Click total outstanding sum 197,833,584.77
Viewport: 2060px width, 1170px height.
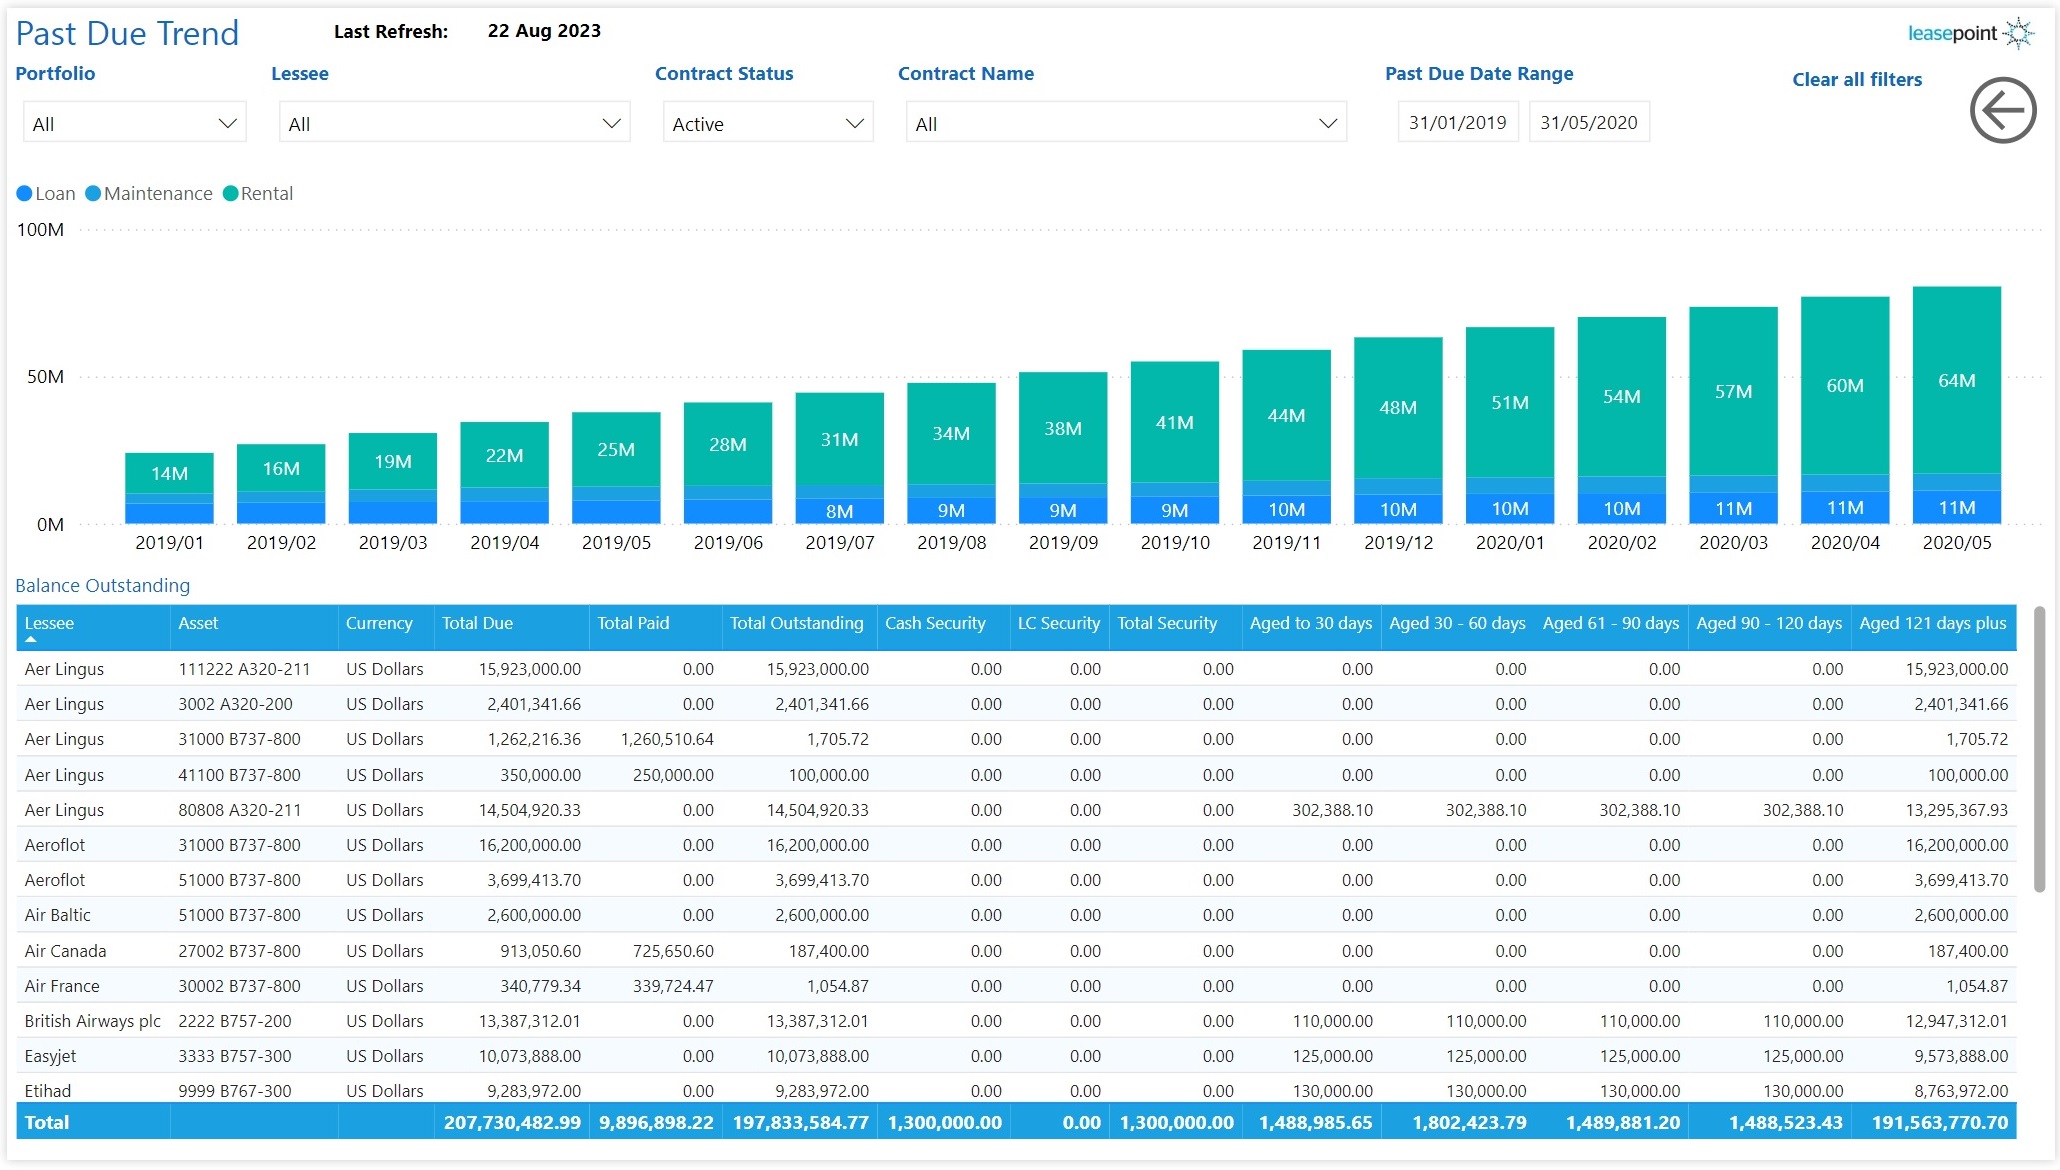click(801, 1122)
